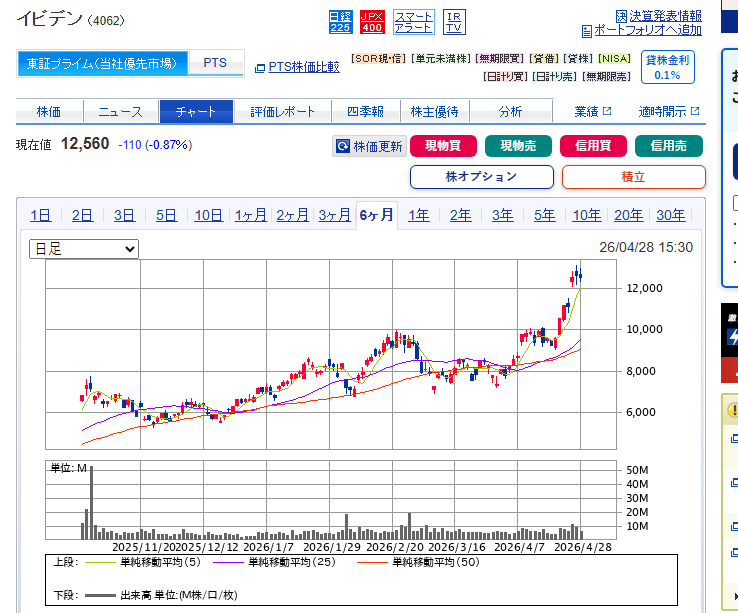Viewport: 738px width, 613px height.
Task: Set chart range to 20年
Action: 629,216
